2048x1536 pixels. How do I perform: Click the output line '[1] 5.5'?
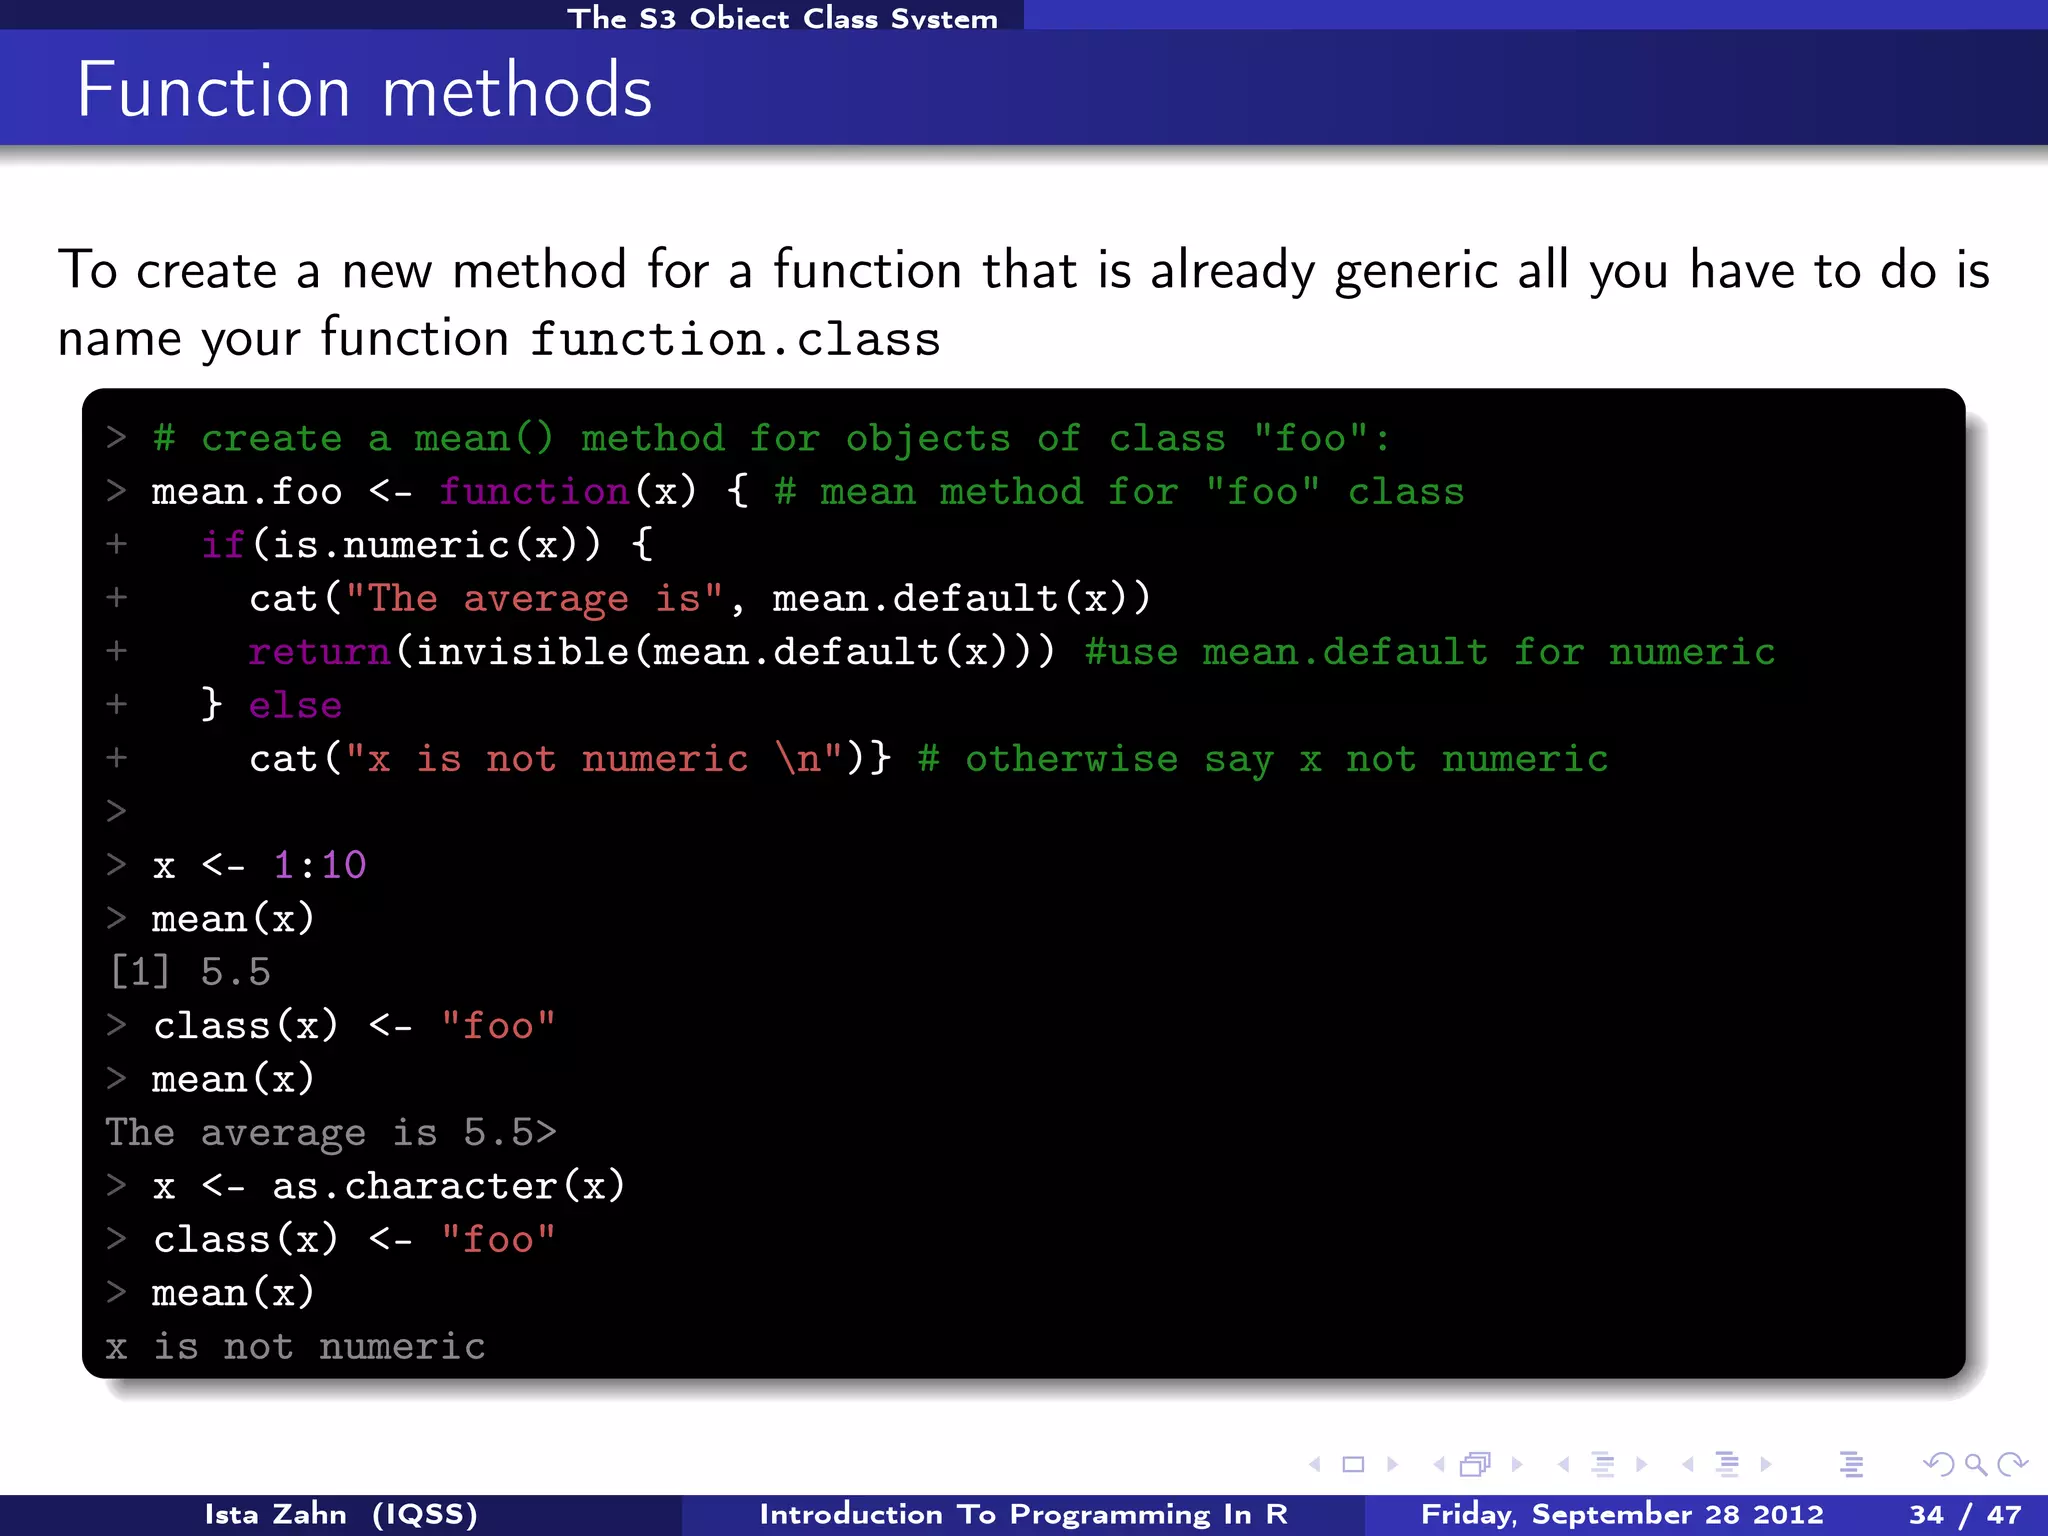pyautogui.click(x=189, y=972)
